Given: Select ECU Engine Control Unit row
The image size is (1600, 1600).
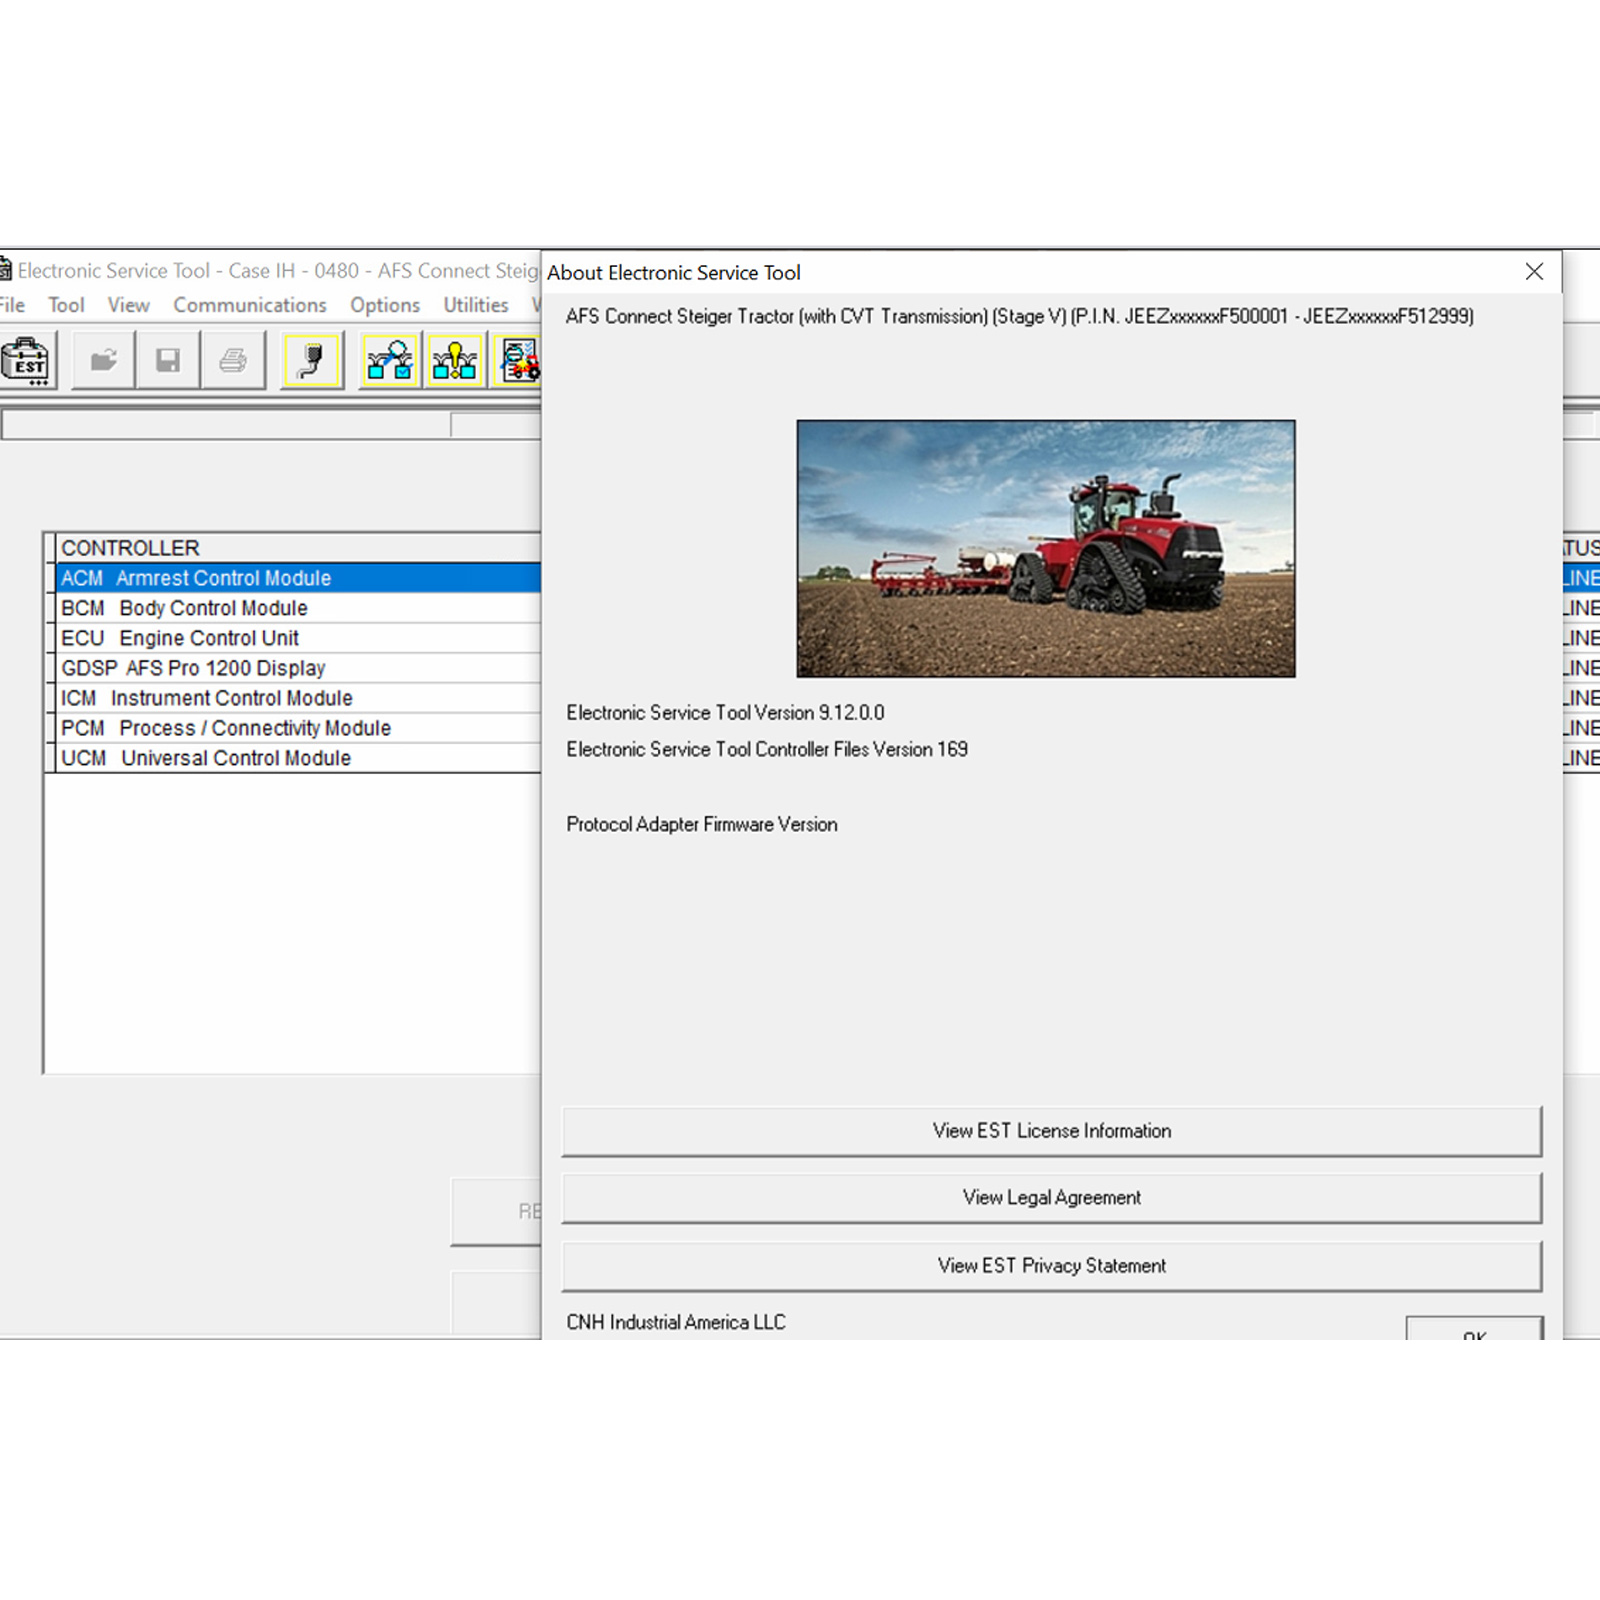Looking at the screenshot, I should 299,638.
